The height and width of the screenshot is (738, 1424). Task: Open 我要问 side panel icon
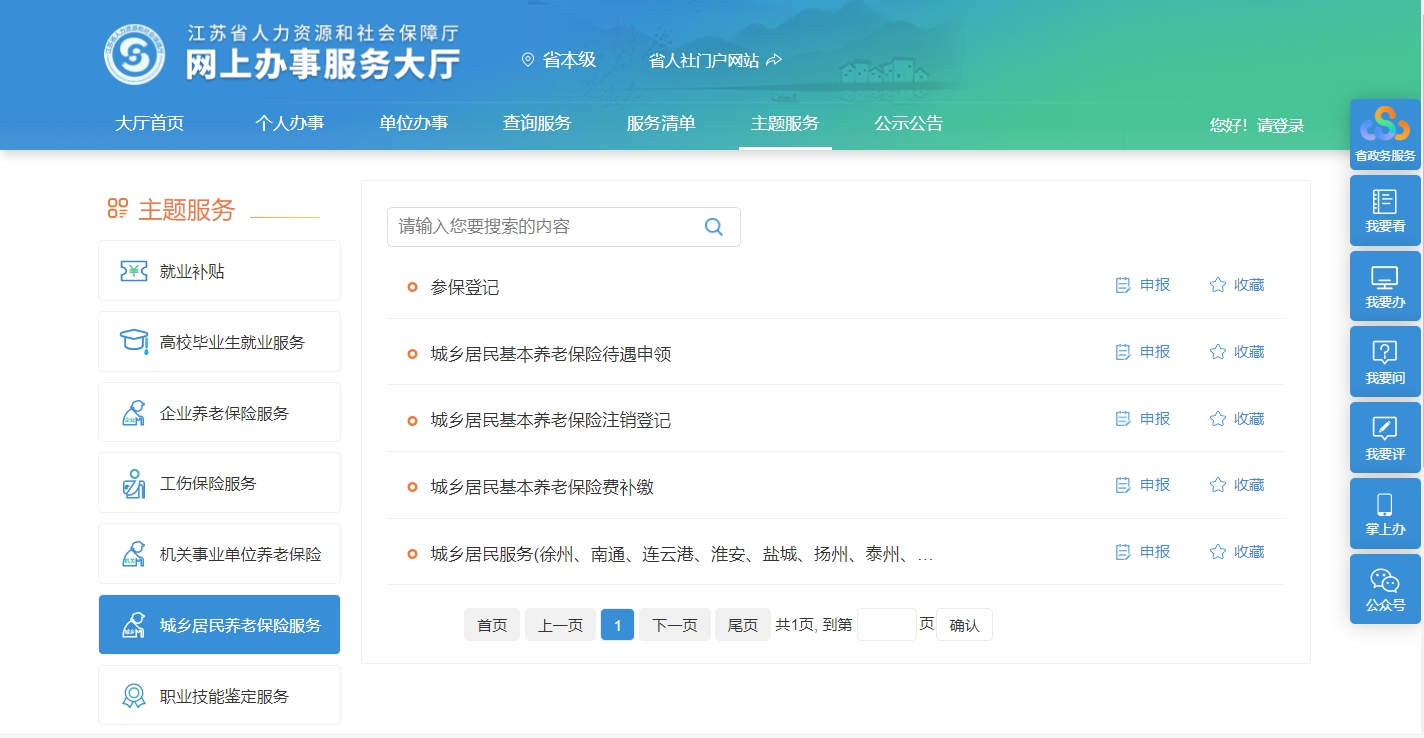[x=1385, y=362]
